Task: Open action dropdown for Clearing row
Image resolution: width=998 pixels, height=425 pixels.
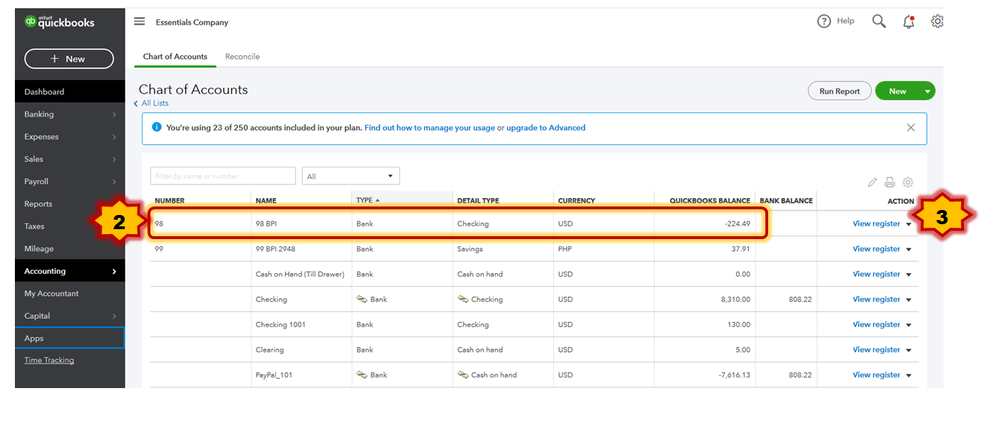Action: tap(909, 350)
